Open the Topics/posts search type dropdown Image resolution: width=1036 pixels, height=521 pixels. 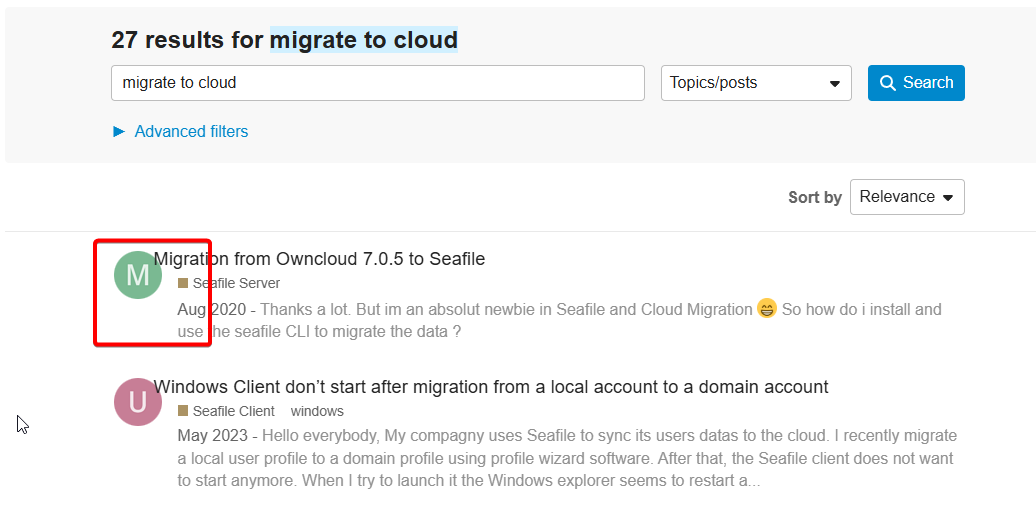tap(756, 83)
